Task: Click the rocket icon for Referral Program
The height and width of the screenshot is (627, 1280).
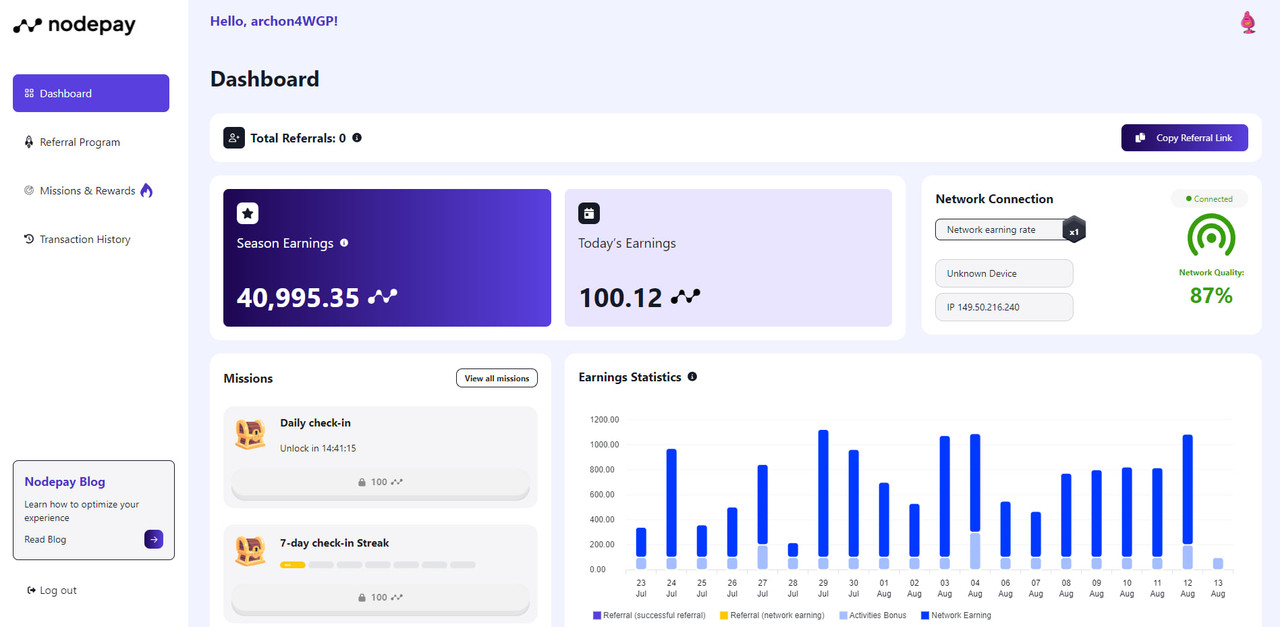Action: 29,142
